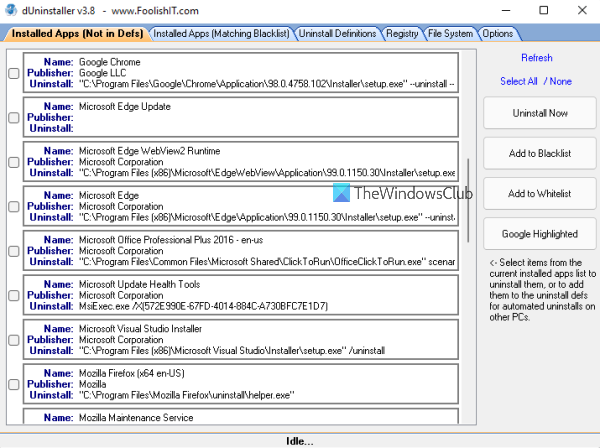This screenshot has width=600, height=448.
Task: Switch to Installed Apps (Matching Blacklist) tab
Action: (x=221, y=34)
